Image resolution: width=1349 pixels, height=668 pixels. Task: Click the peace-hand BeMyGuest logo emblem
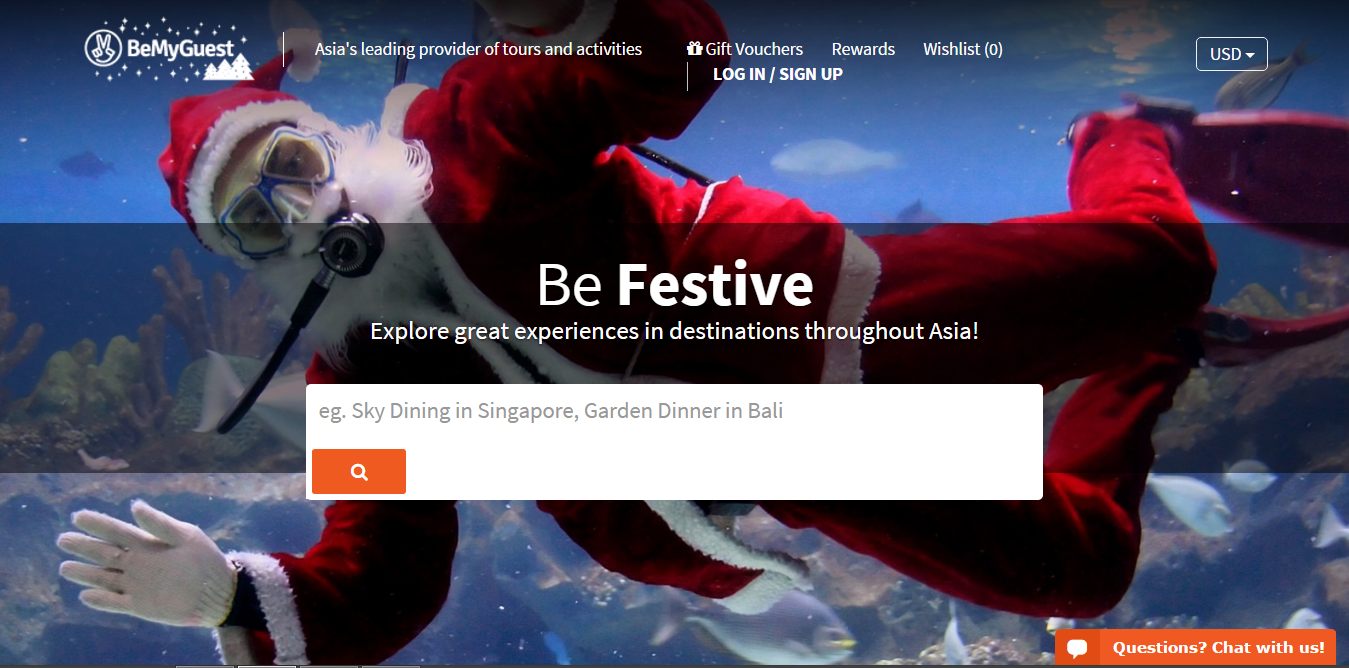click(105, 48)
